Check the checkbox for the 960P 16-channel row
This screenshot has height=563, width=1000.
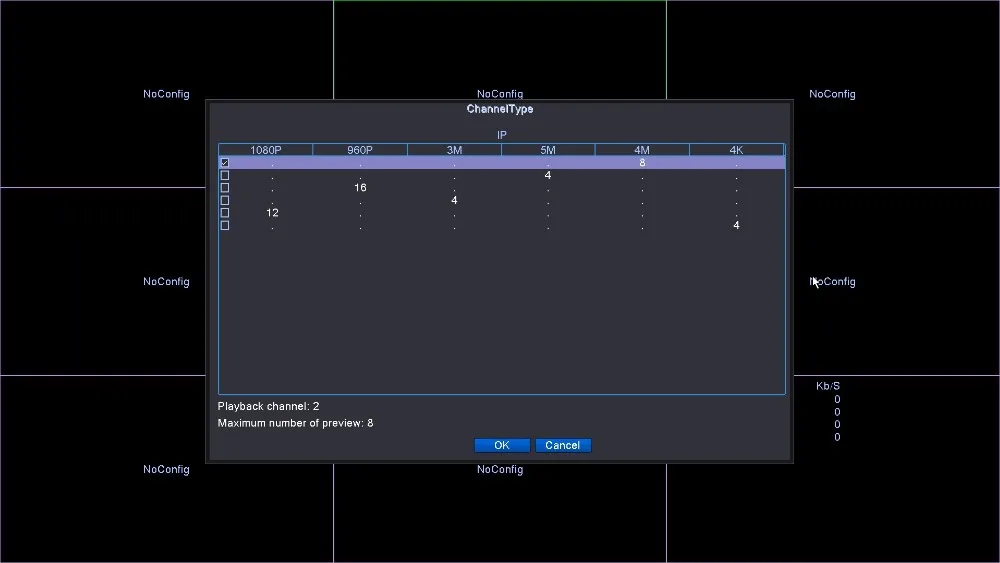224,187
